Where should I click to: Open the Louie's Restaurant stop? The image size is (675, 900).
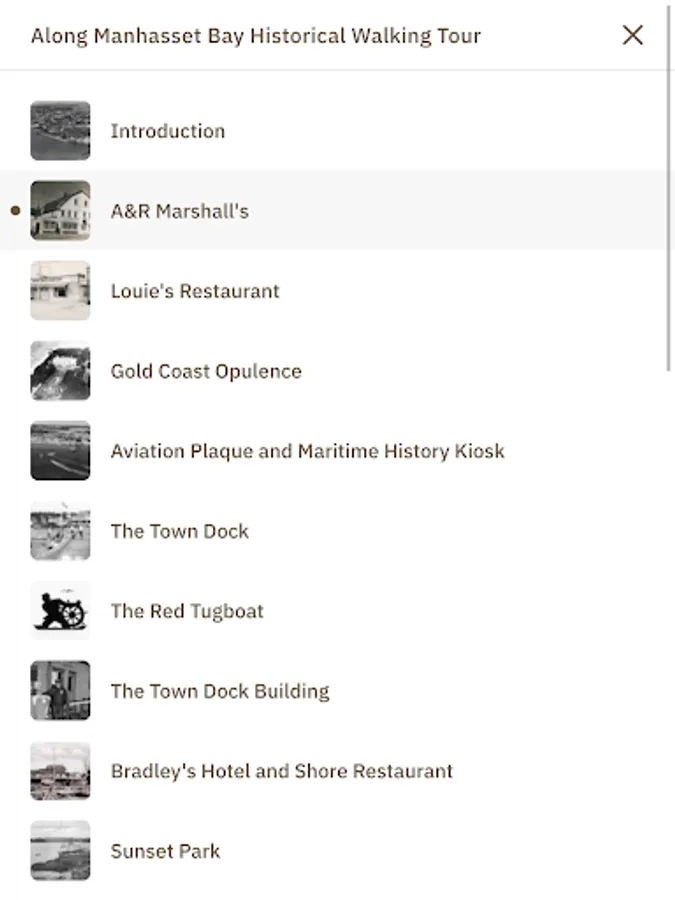195,291
